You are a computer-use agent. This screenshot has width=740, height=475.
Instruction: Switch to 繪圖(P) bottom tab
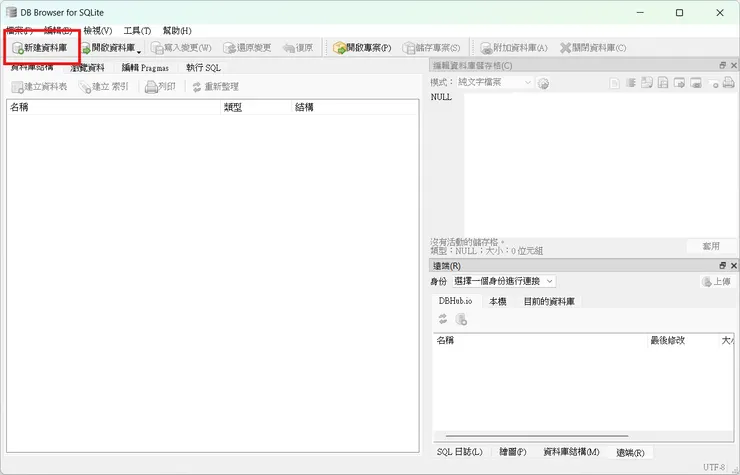click(513, 452)
